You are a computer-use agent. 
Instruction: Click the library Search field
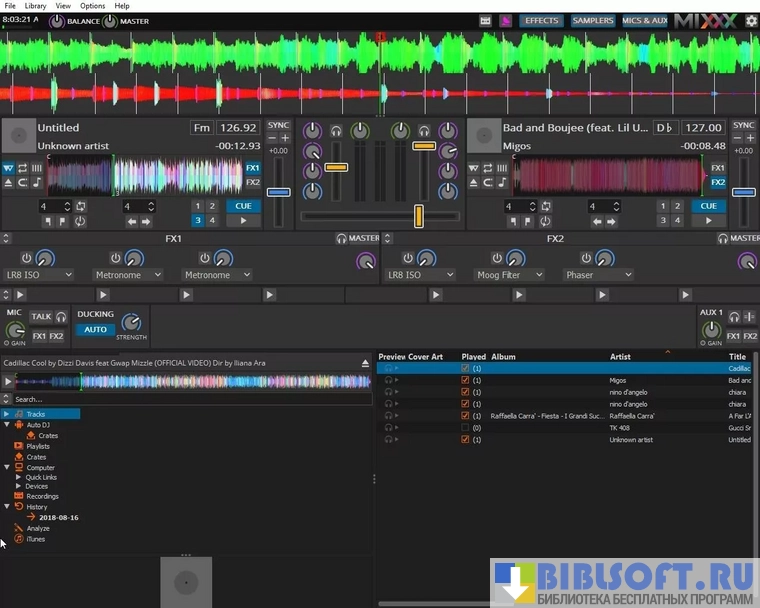pyautogui.click(x=190, y=399)
